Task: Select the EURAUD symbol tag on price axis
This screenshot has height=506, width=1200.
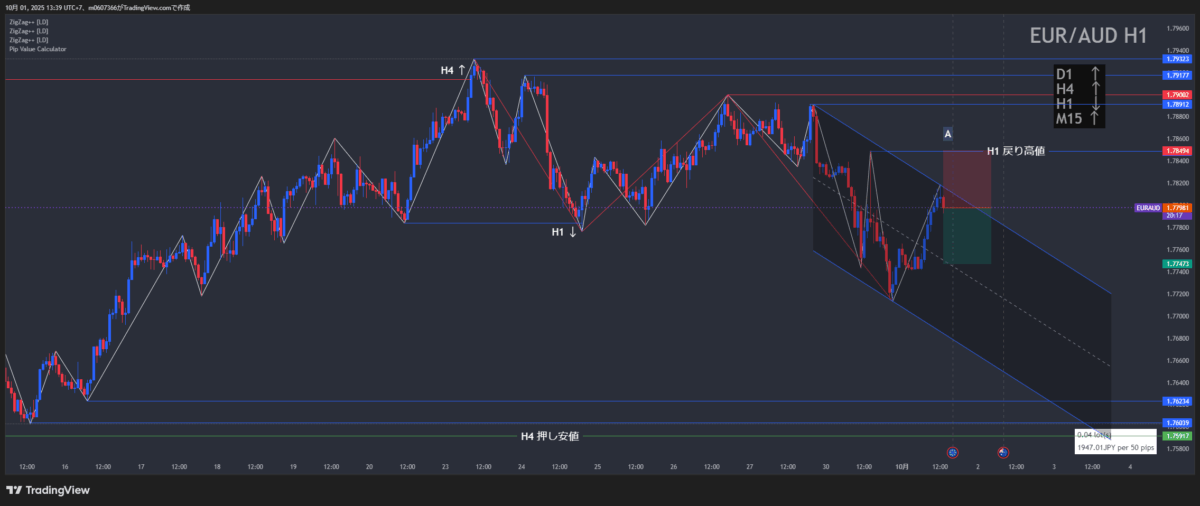Action: (x=1148, y=208)
